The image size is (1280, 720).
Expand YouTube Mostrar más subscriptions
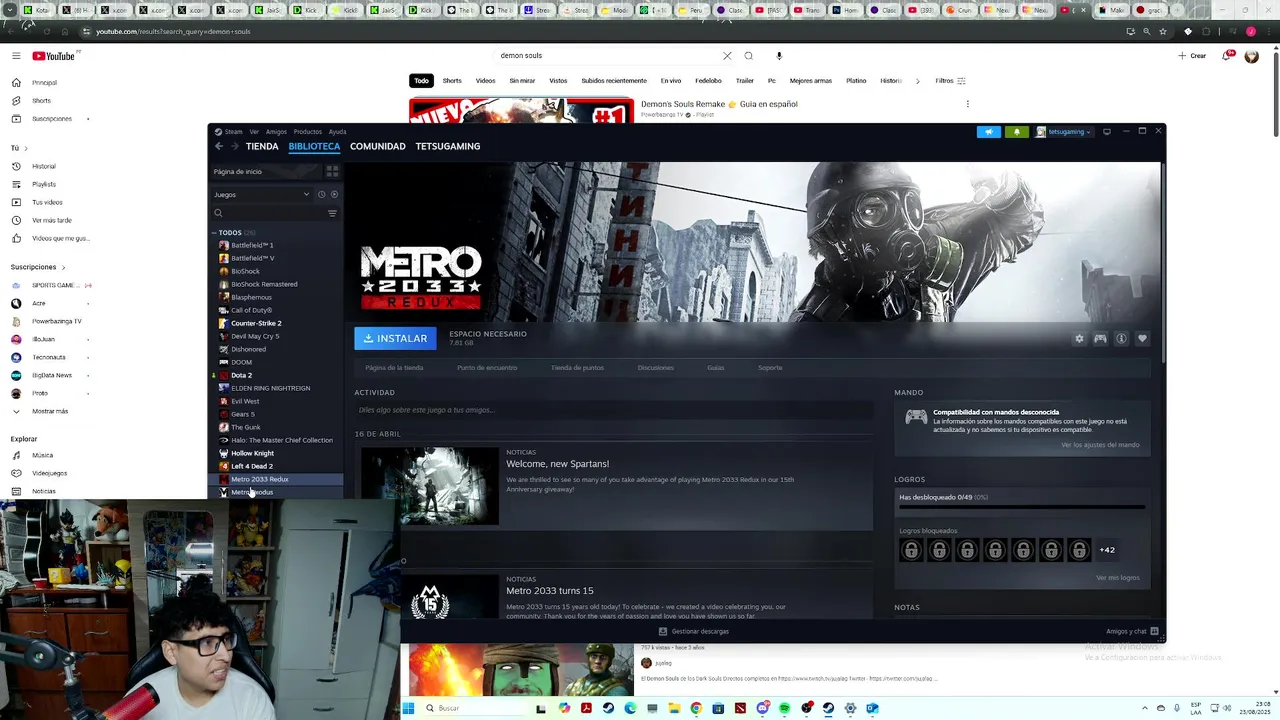[x=50, y=411]
